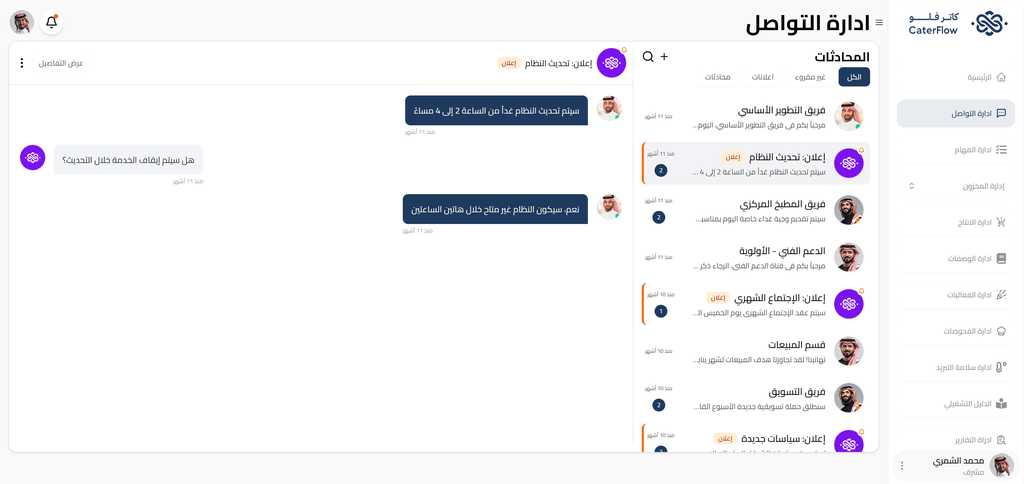
Task: Open profile avatar menu in top bar
Action: [22, 22]
